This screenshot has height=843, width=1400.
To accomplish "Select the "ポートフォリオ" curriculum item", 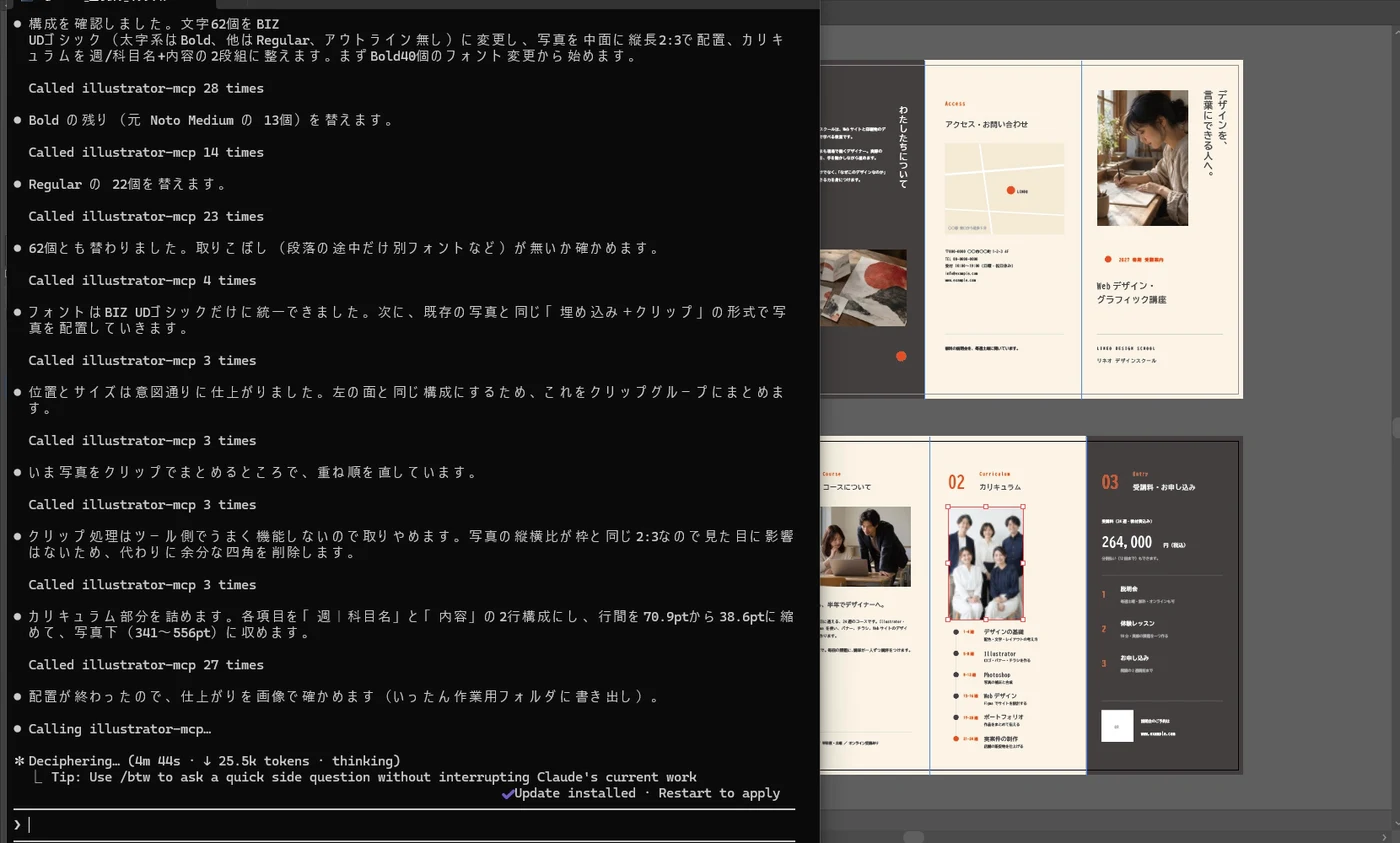I will click(1003, 717).
